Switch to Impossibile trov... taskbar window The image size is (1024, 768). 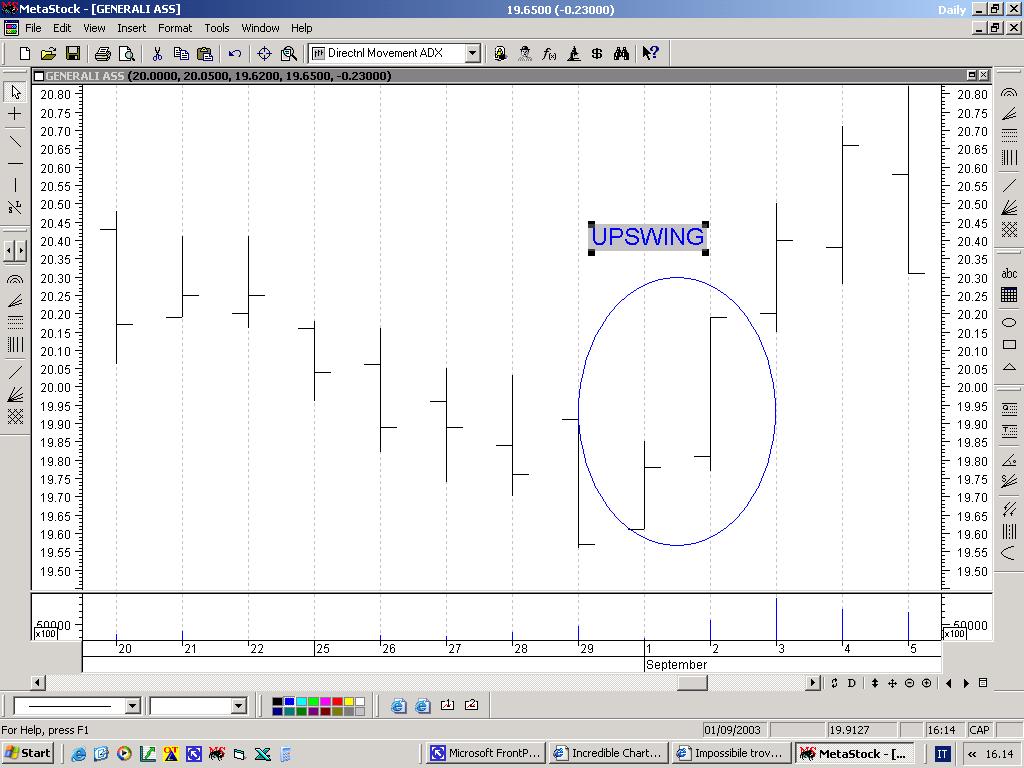click(x=731, y=753)
